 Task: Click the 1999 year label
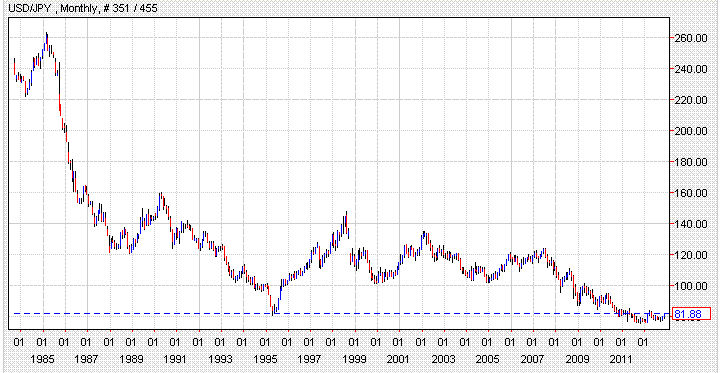[353, 359]
